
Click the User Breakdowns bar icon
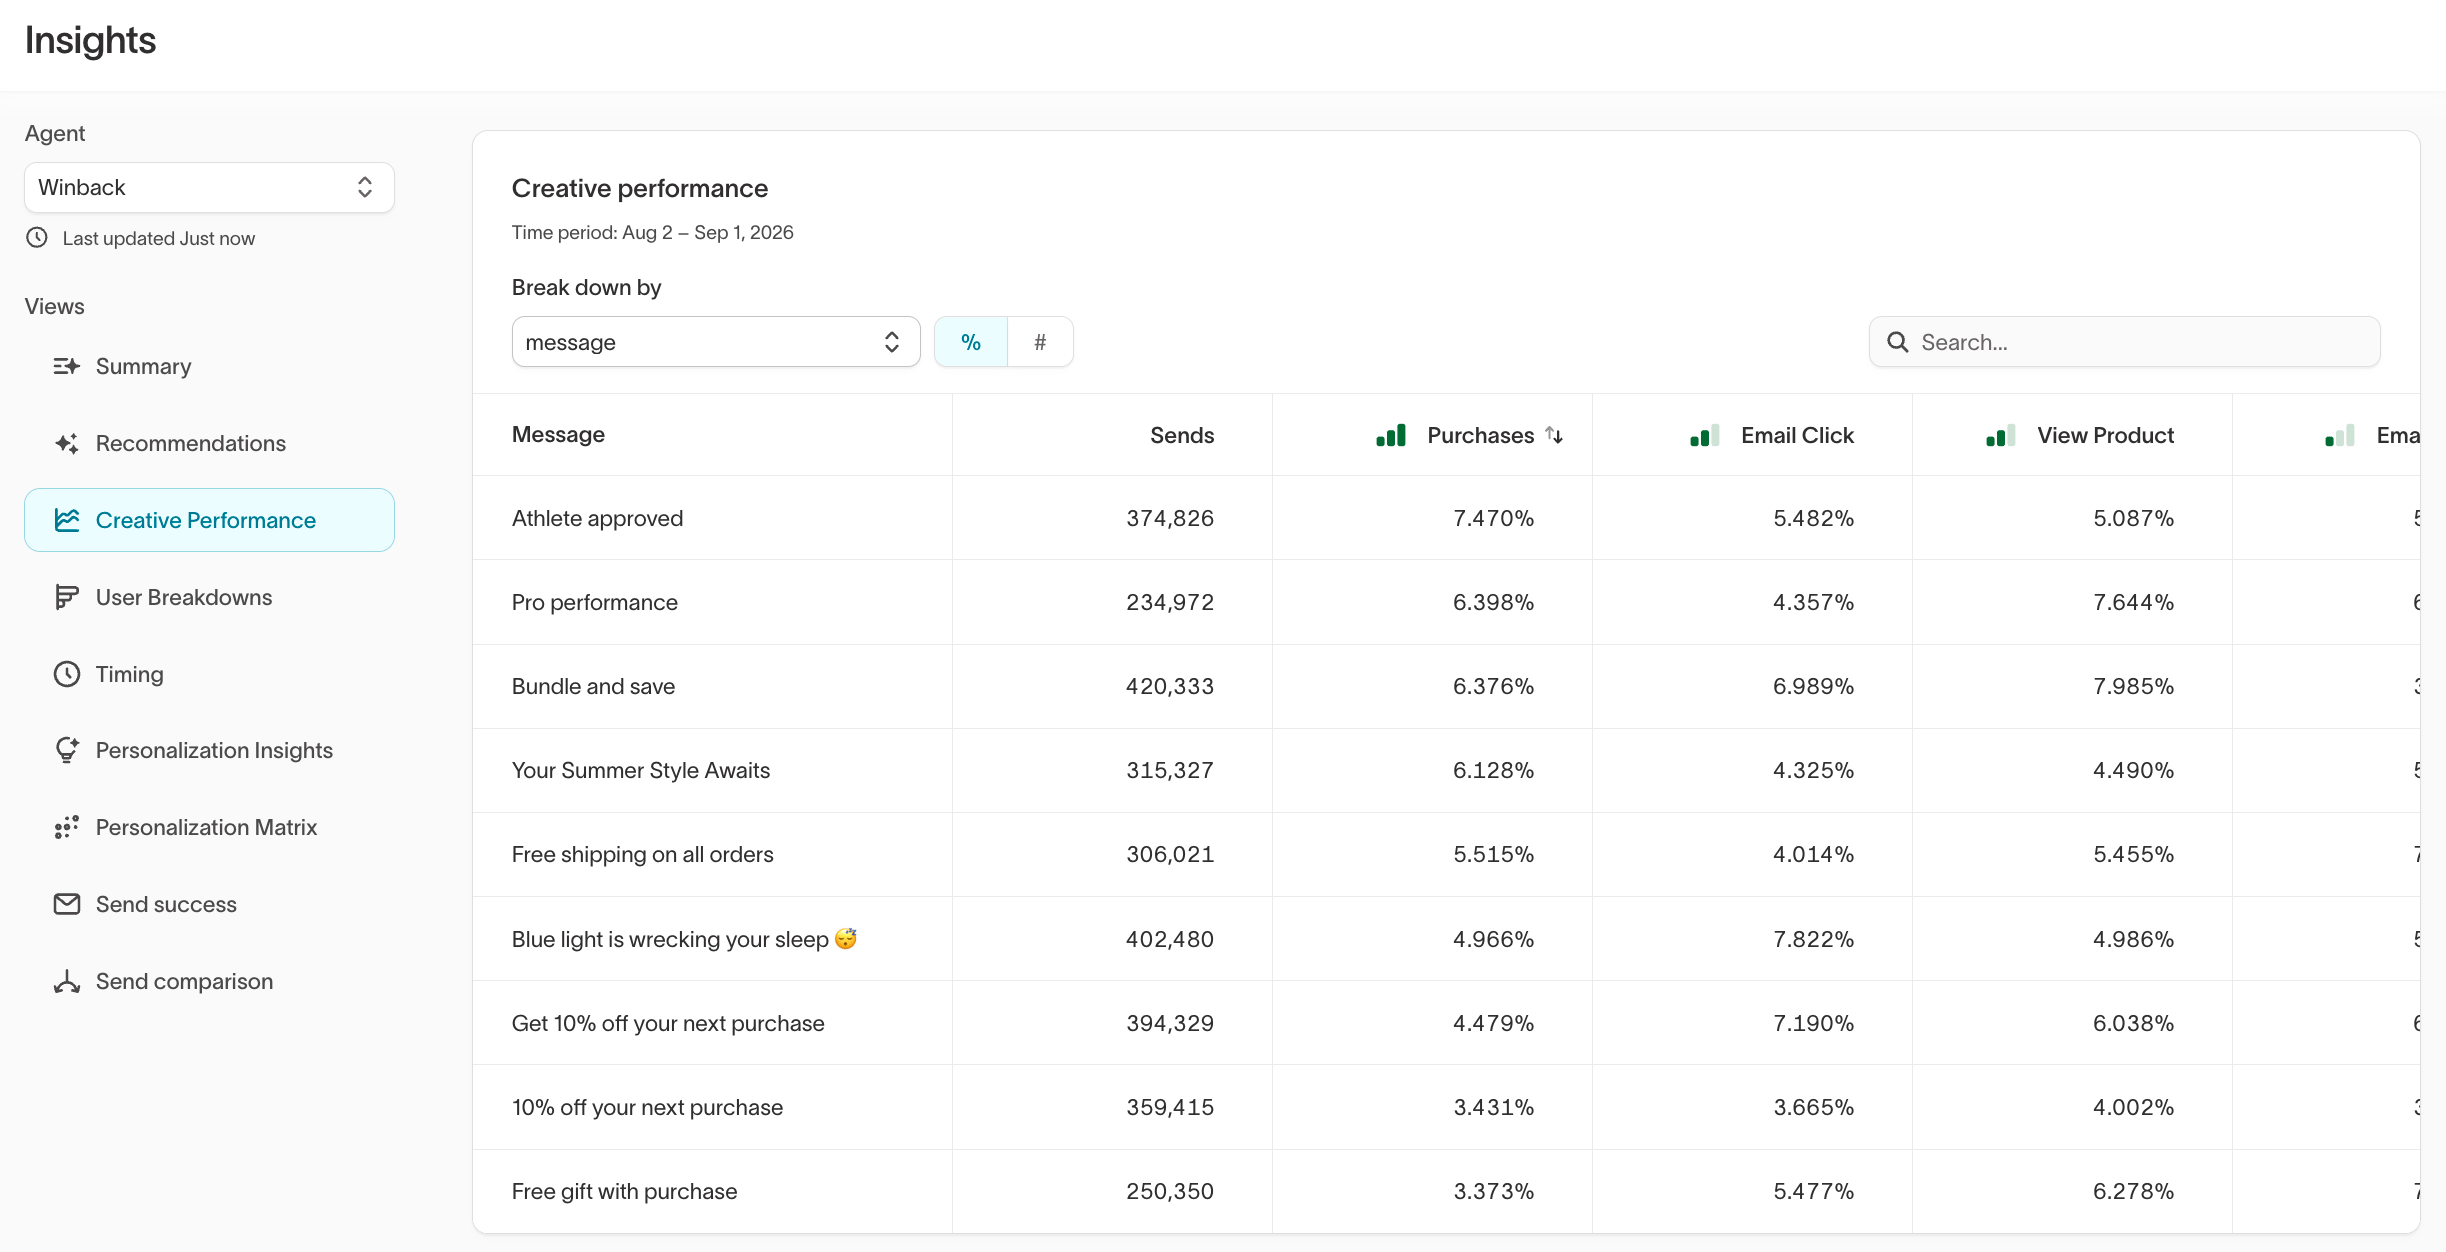[x=67, y=597]
